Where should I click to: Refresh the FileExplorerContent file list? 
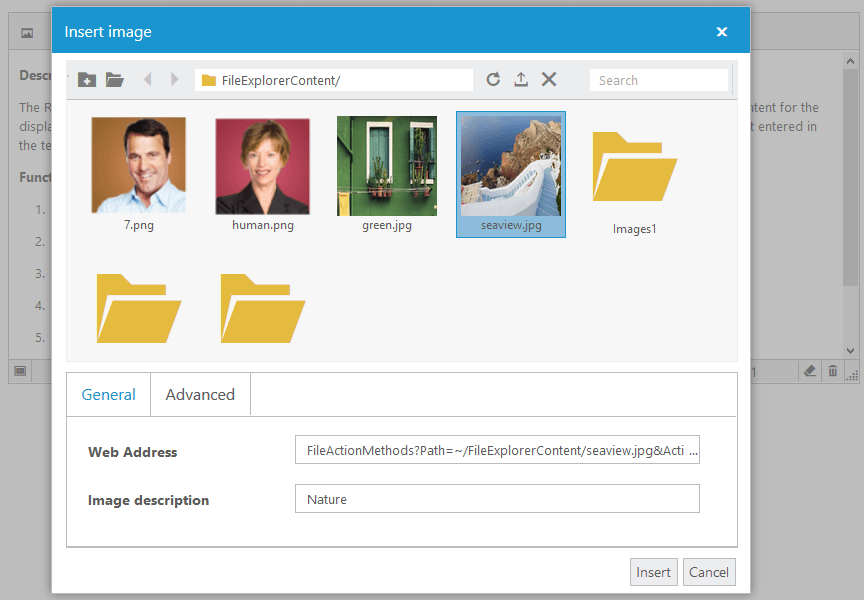pos(493,79)
